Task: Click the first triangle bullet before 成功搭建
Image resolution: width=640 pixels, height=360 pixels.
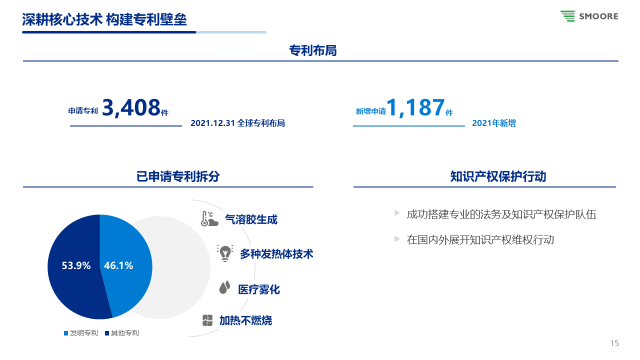Action: (396, 213)
